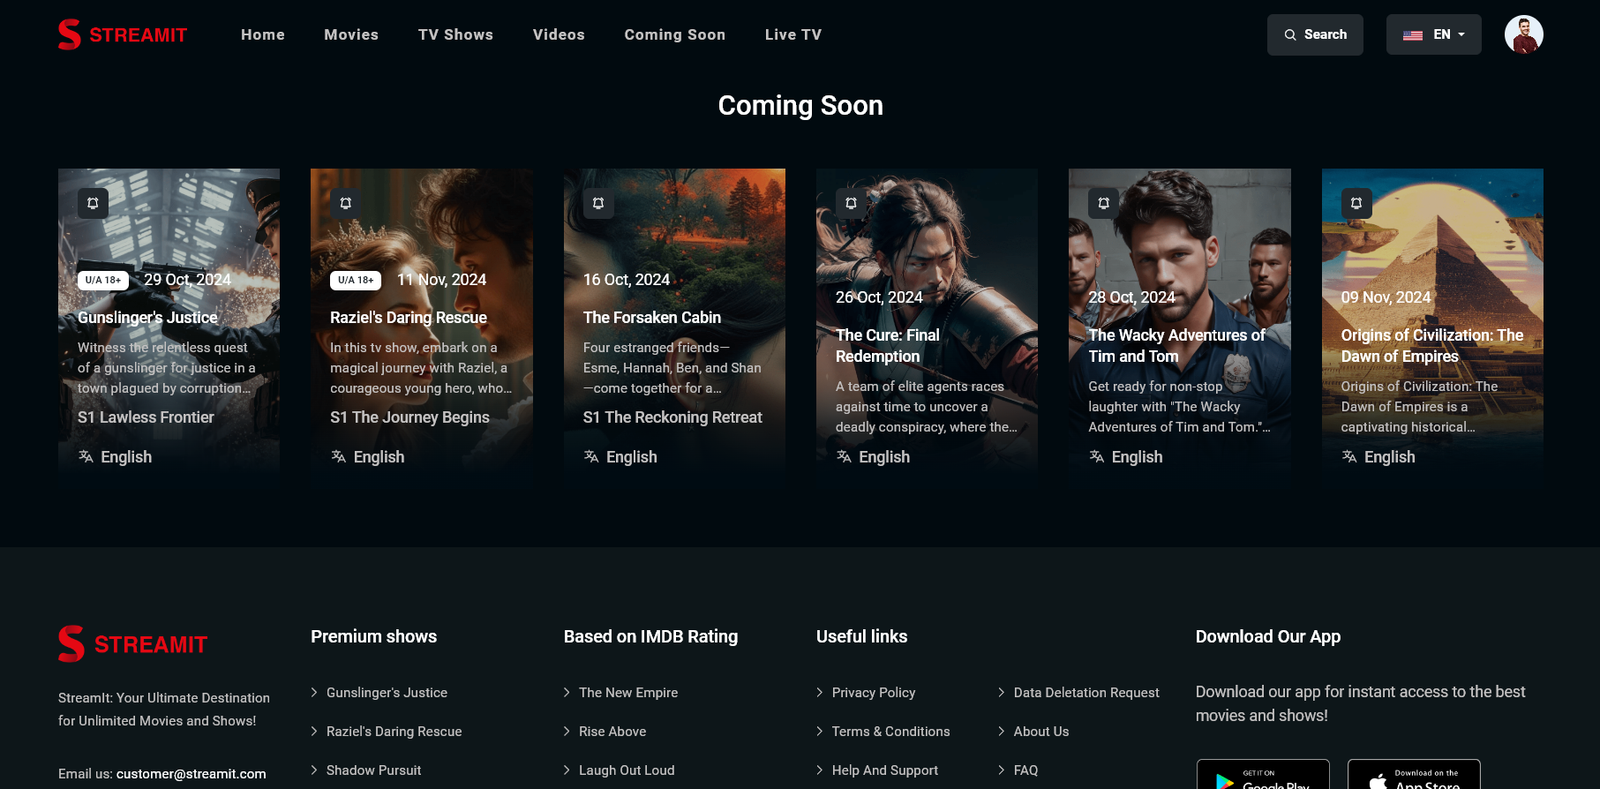Image resolution: width=1600 pixels, height=789 pixels.
Task: Toggle reminder bell on Raziel's Daring Rescue card
Action: pyautogui.click(x=346, y=203)
